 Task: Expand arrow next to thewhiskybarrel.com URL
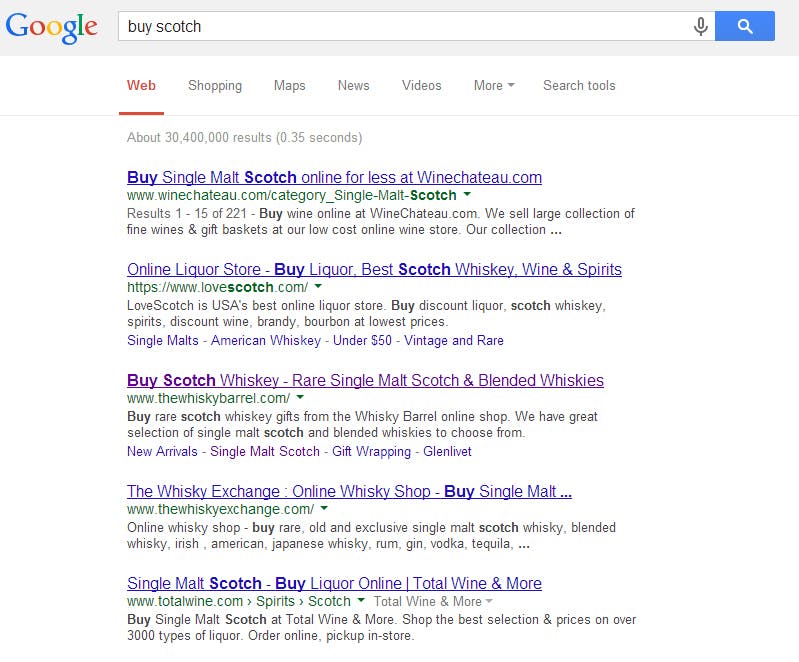(300, 397)
